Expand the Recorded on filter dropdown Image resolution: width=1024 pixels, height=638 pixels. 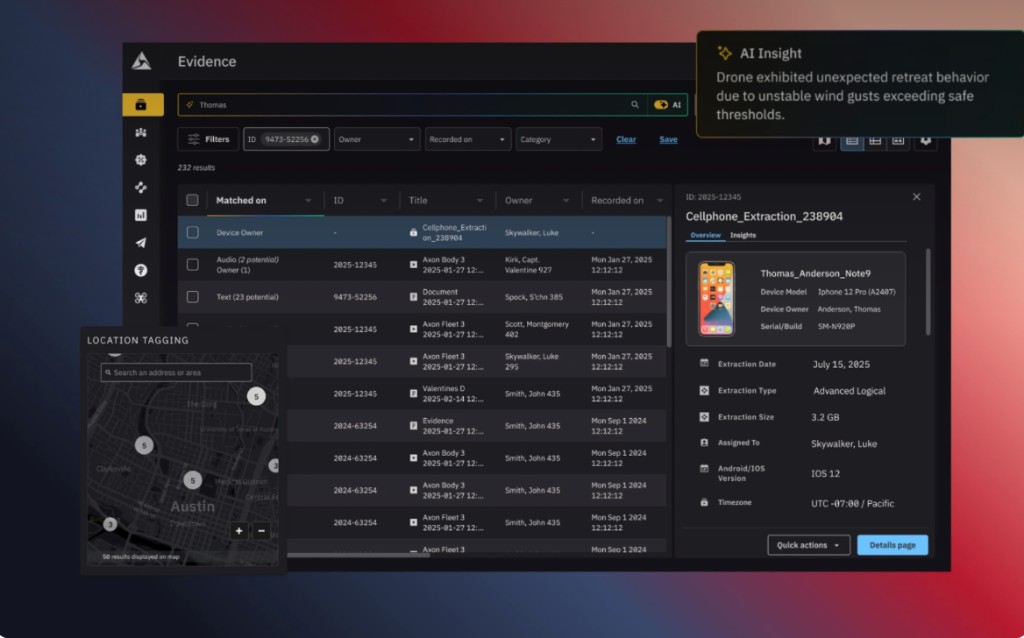[467, 139]
